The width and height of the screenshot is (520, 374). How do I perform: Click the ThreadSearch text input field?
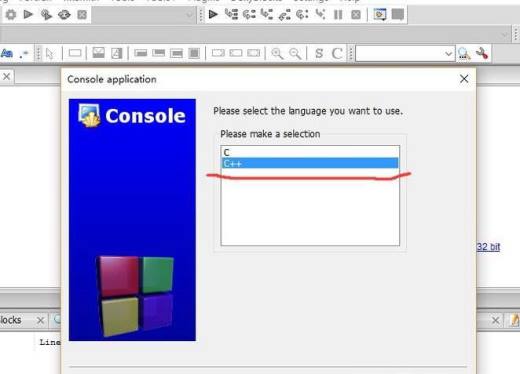point(399,53)
